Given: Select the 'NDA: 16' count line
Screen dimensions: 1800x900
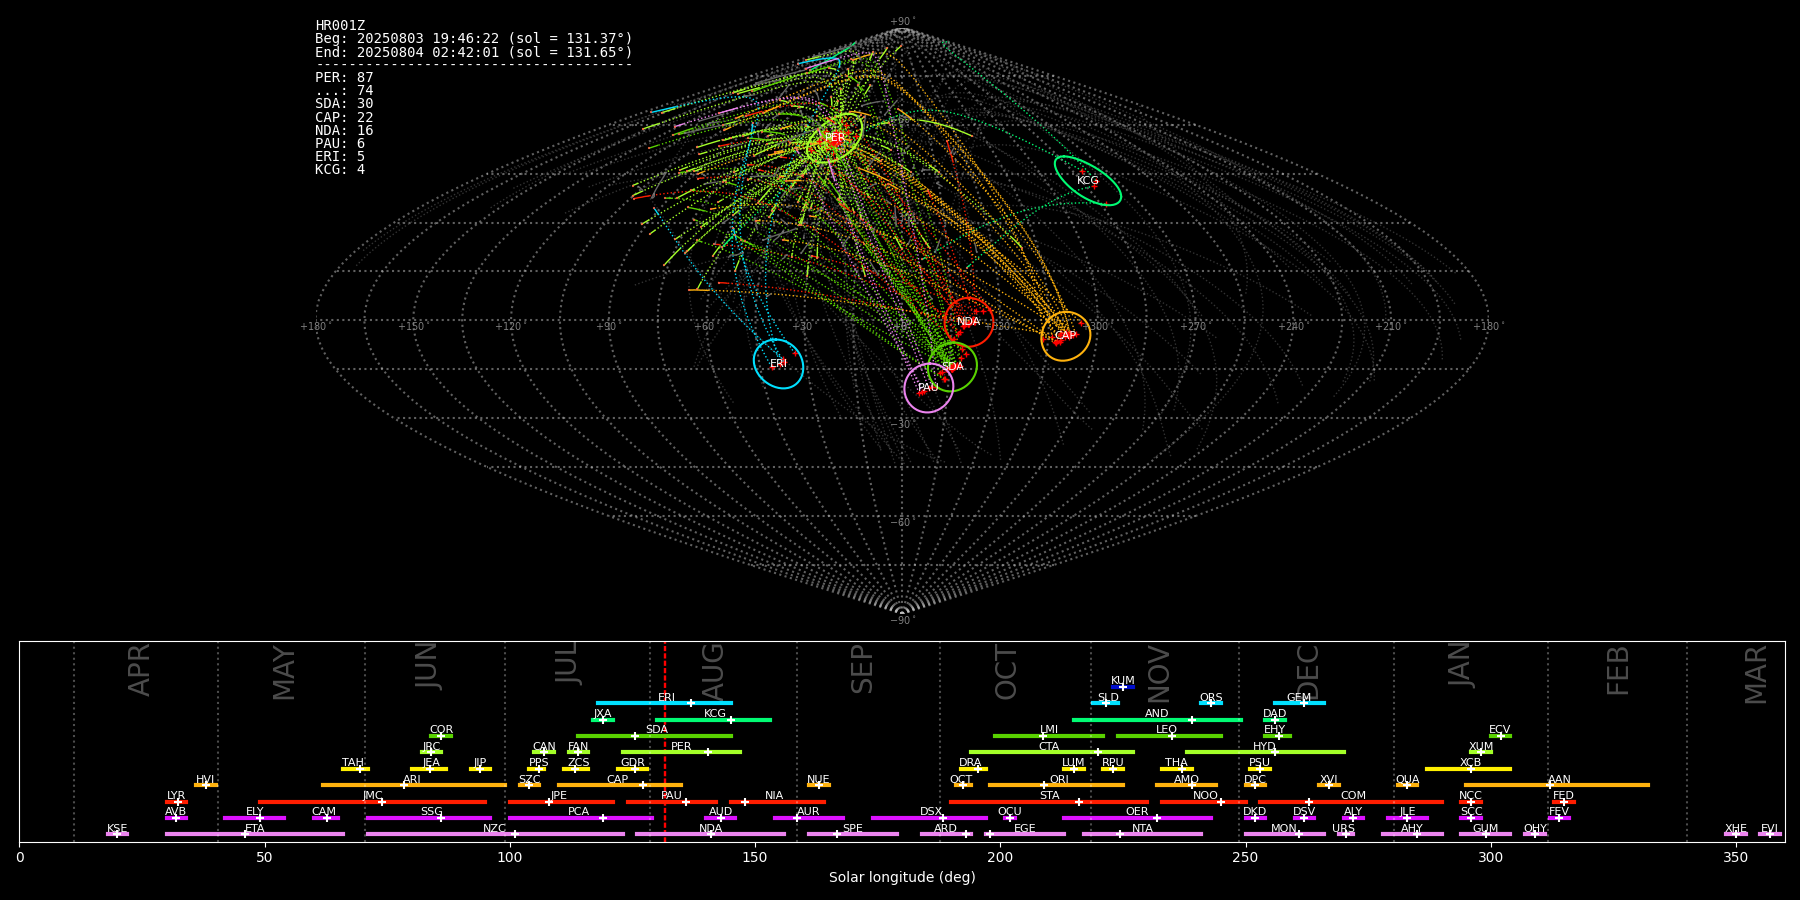Looking at the screenshot, I should [344, 130].
